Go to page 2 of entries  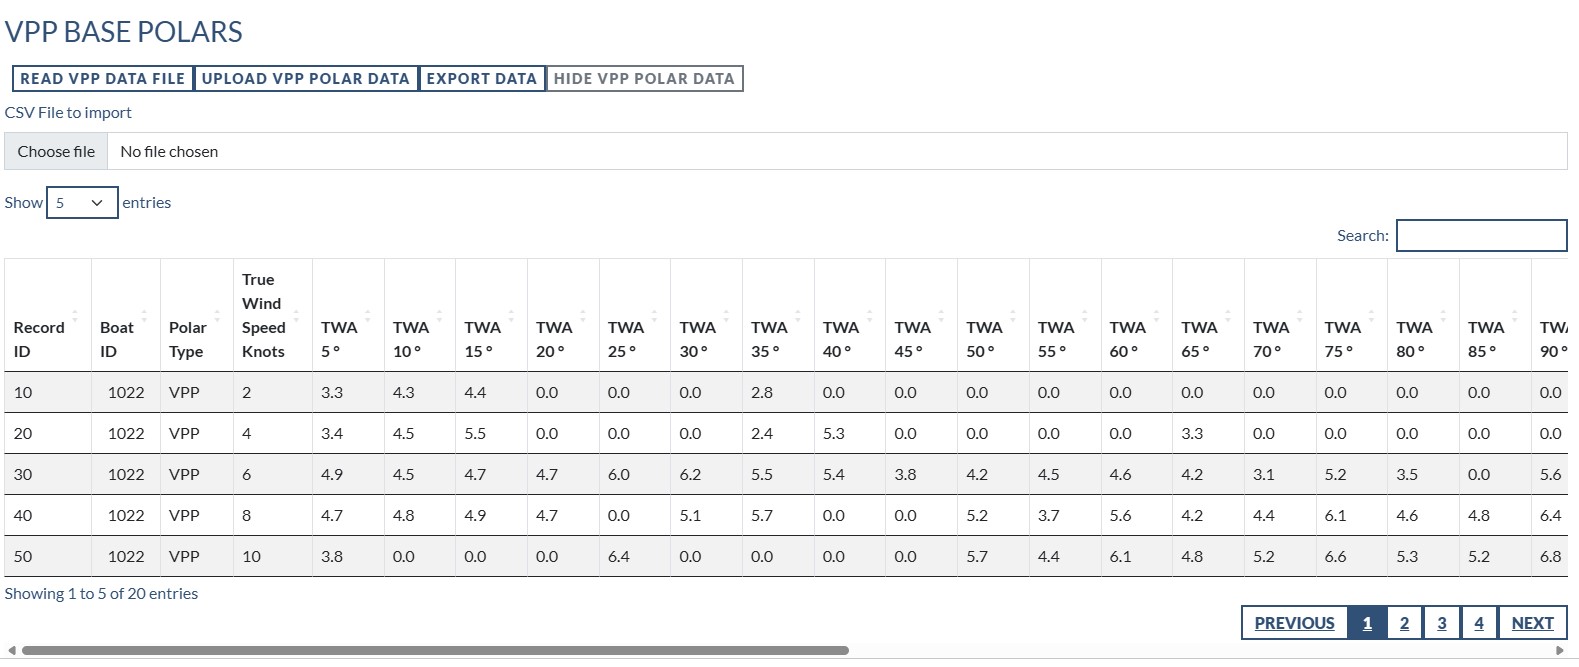click(x=1404, y=623)
